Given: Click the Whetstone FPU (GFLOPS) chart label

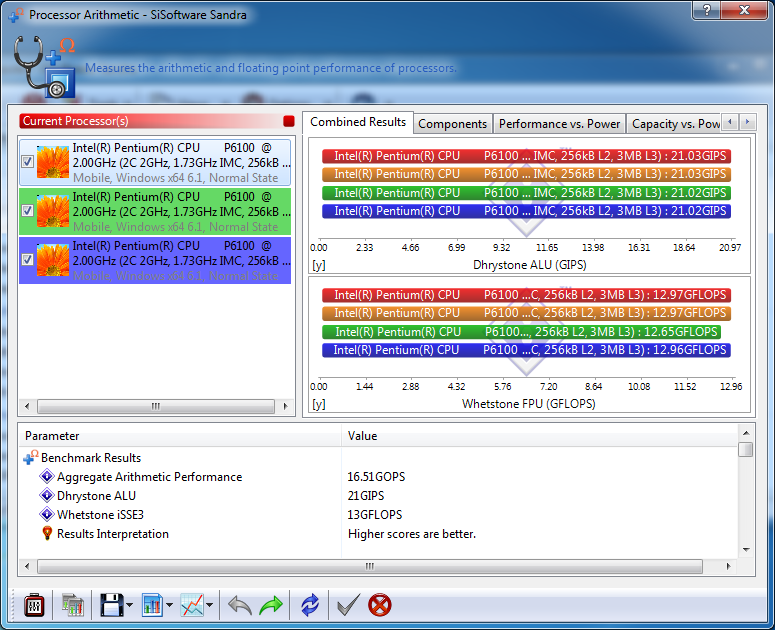Looking at the screenshot, I should coord(528,404).
